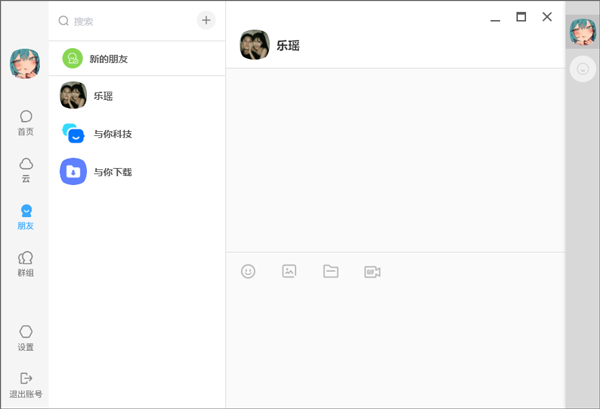Screen dimensions: 600x409
Task: Click the 与你科技 chat bubble icon
Action: click(x=73, y=133)
